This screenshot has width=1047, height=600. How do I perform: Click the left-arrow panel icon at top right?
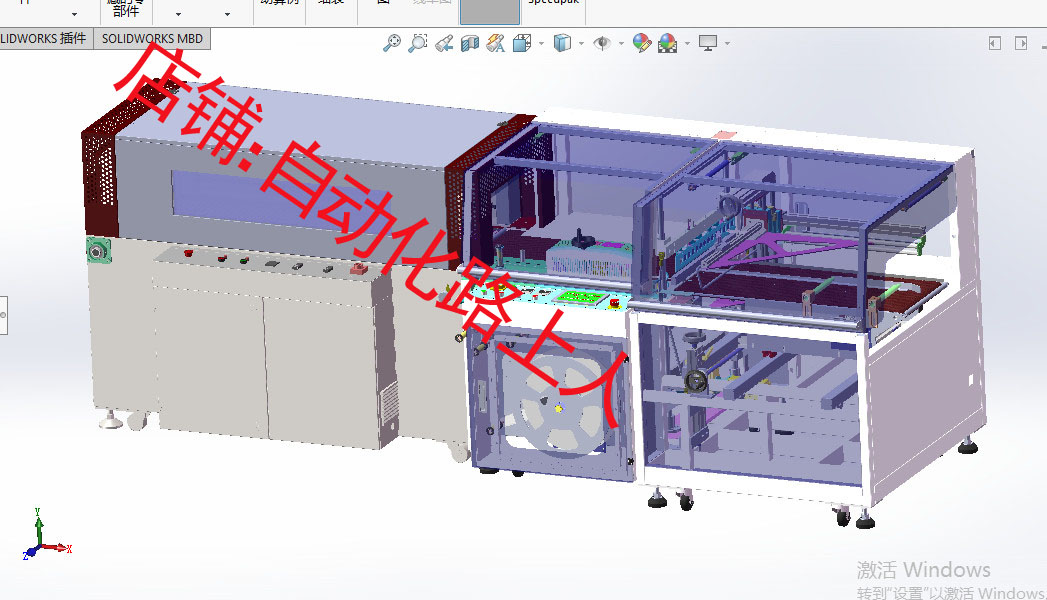pyautogui.click(x=995, y=43)
